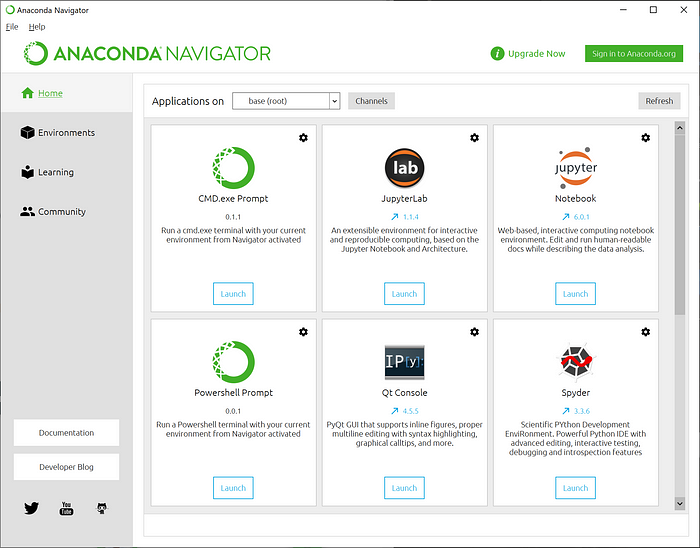
Task: Click JupyterLab version 1.1.4 link
Action: pyautogui.click(x=411, y=217)
